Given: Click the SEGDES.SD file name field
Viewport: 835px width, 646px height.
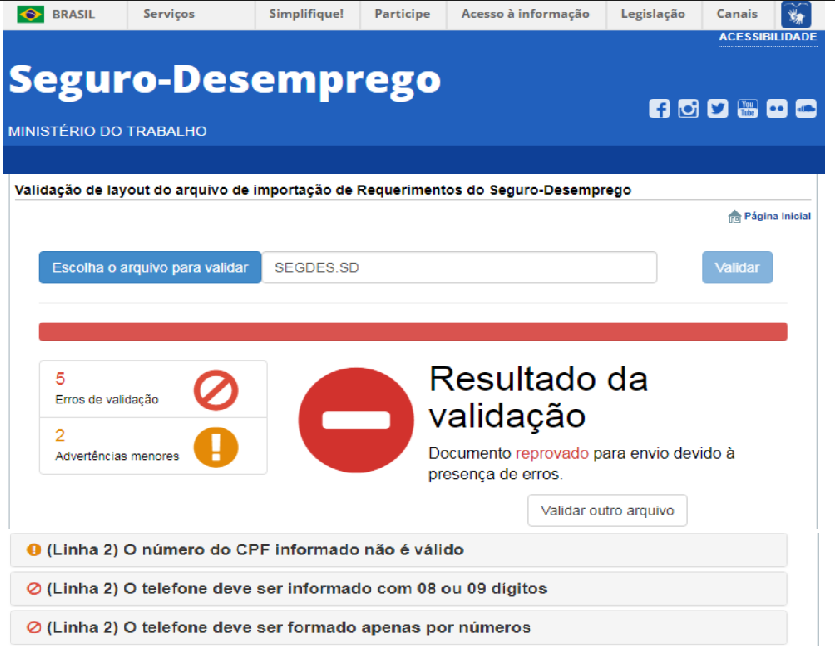Looking at the screenshot, I should coord(459,267).
